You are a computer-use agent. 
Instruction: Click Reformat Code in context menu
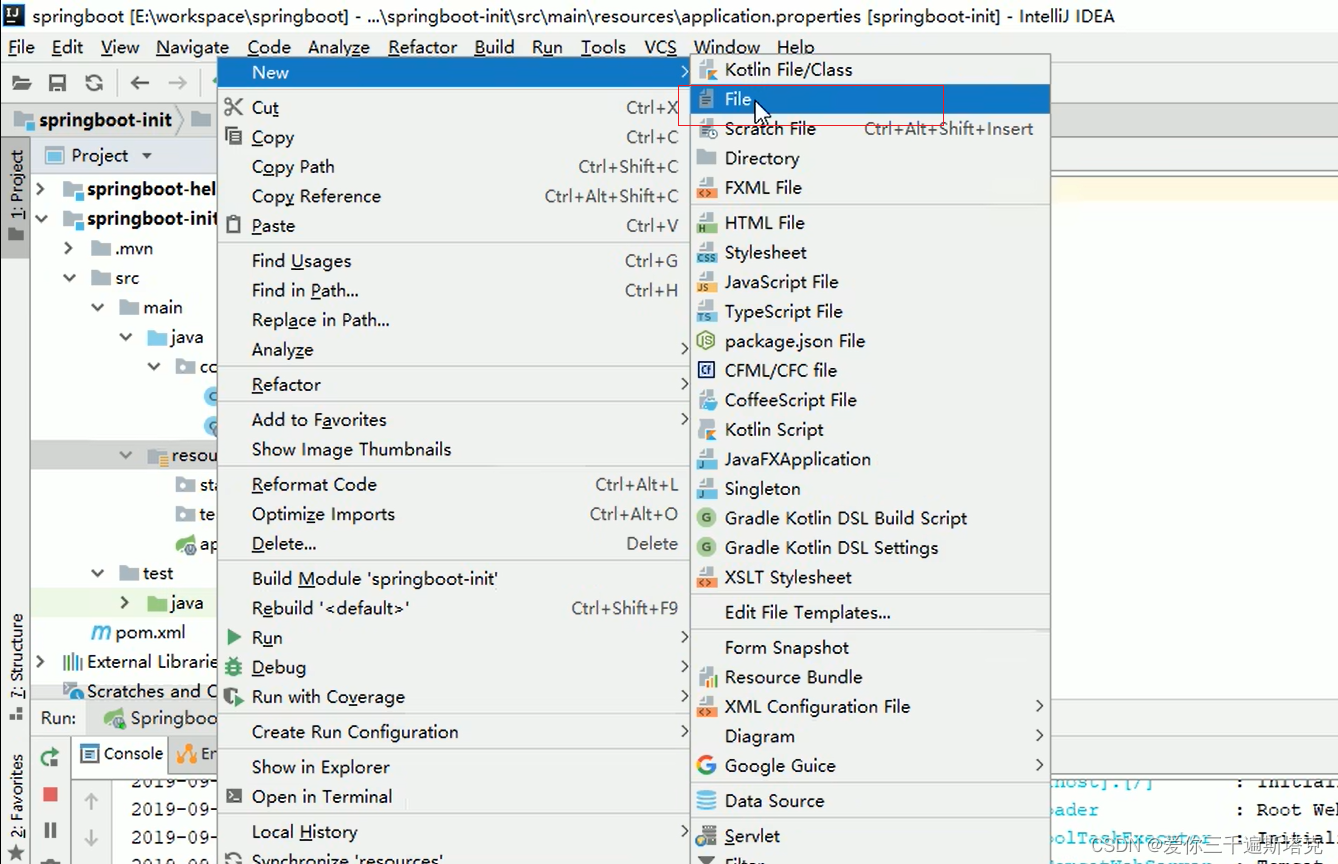tap(453, 485)
